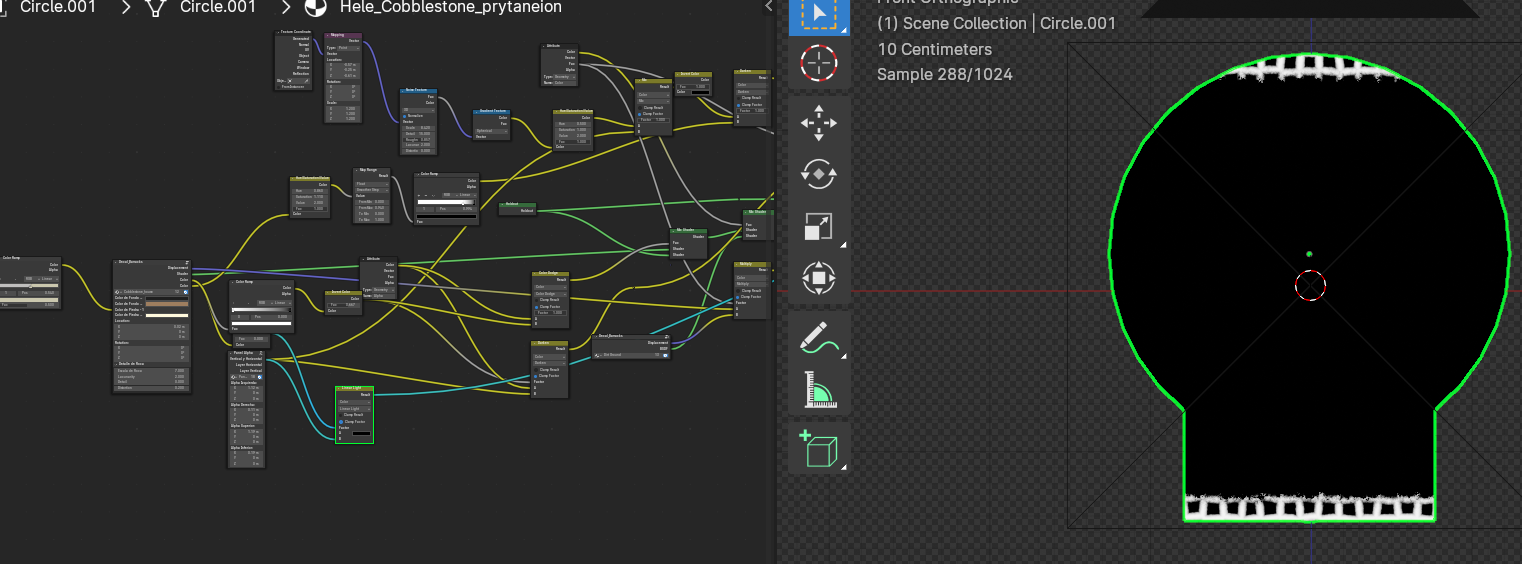Click Hele_Cobblestone_prytaneion material breadcrumb
1522x564 pixels.
click(x=450, y=8)
